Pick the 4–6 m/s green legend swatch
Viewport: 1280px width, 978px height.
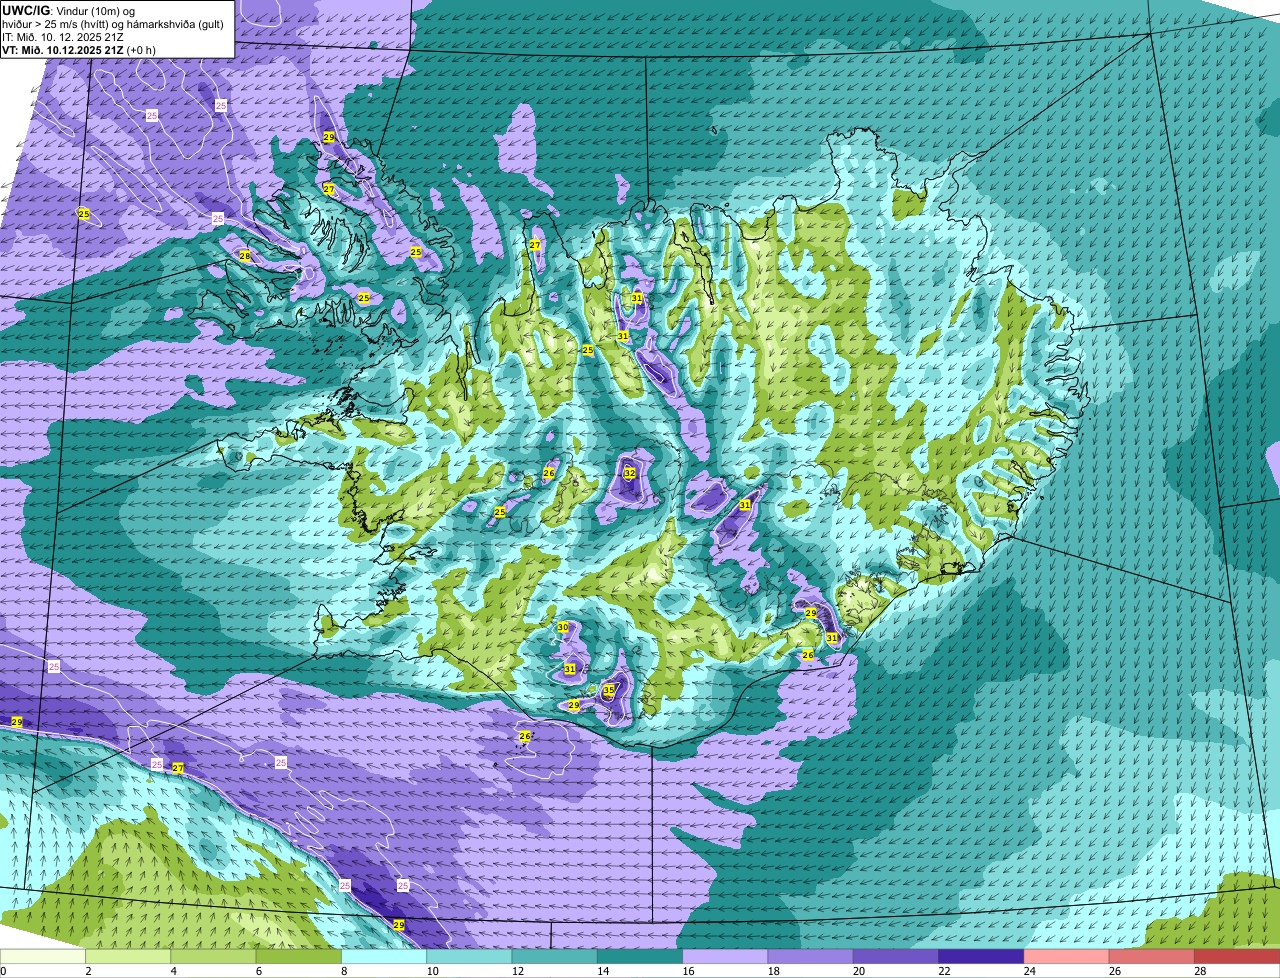coord(213,956)
